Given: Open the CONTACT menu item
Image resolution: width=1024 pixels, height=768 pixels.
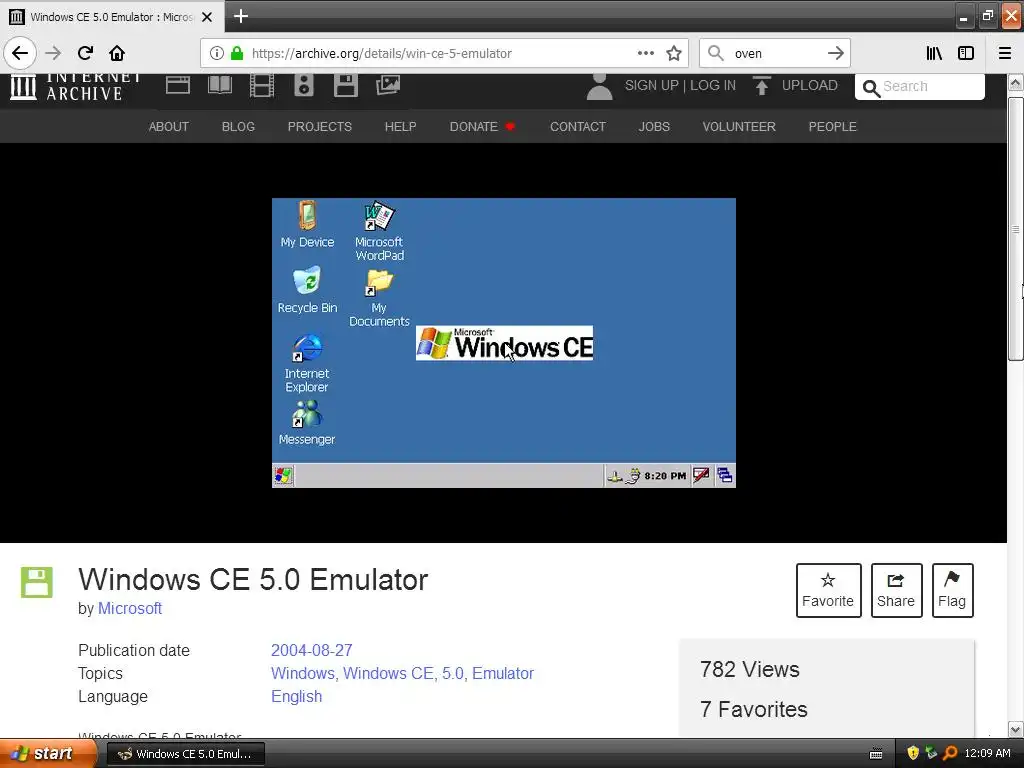Looking at the screenshot, I should 578,127.
